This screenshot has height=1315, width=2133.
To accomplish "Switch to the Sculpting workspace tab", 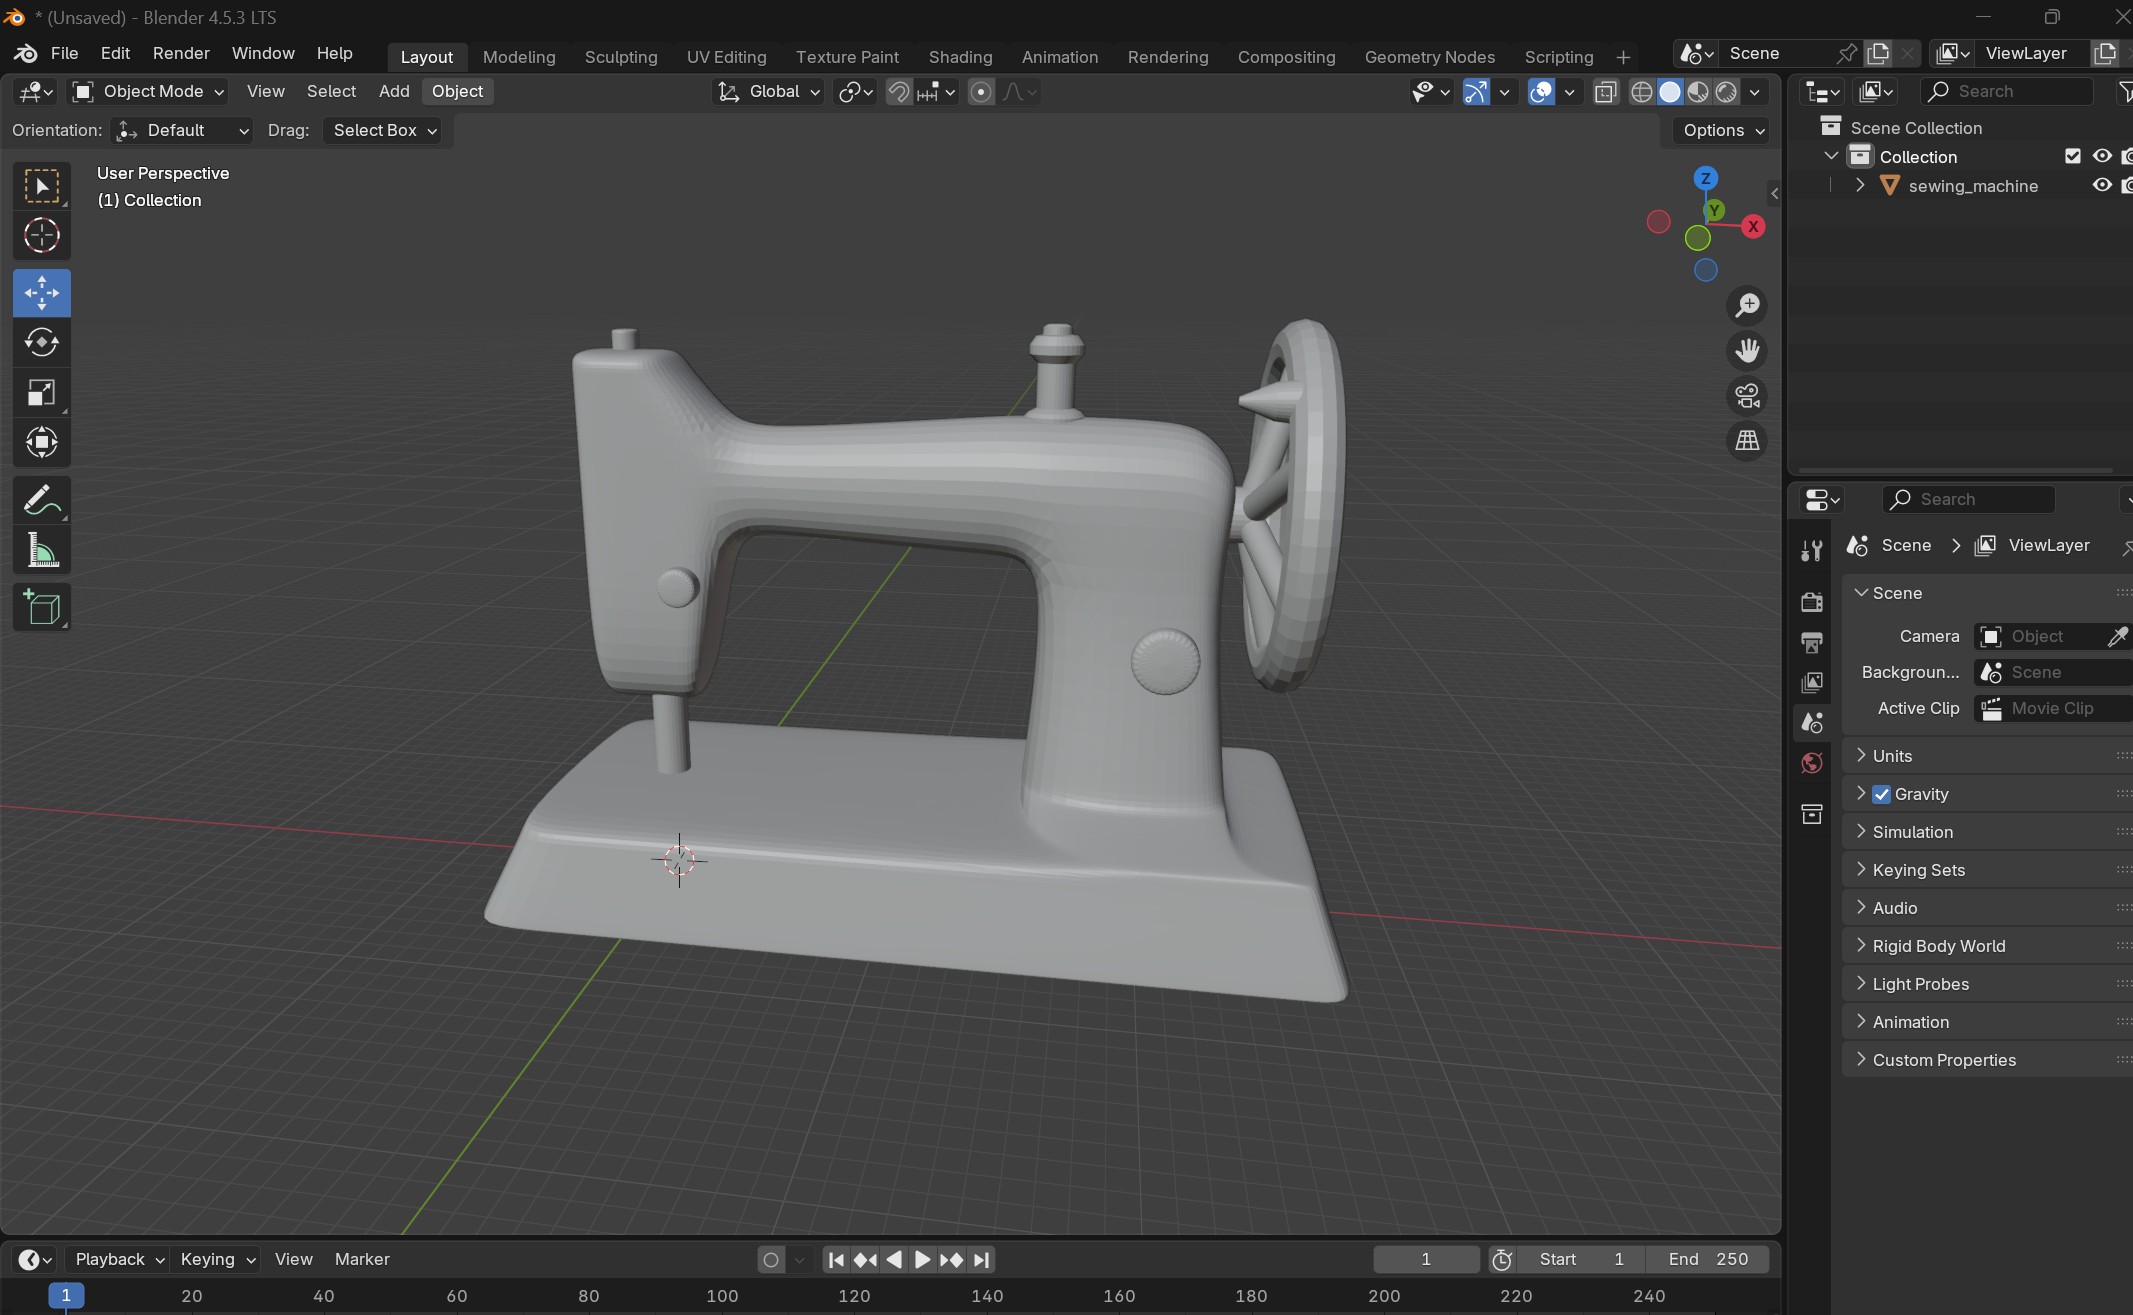I will [x=620, y=57].
